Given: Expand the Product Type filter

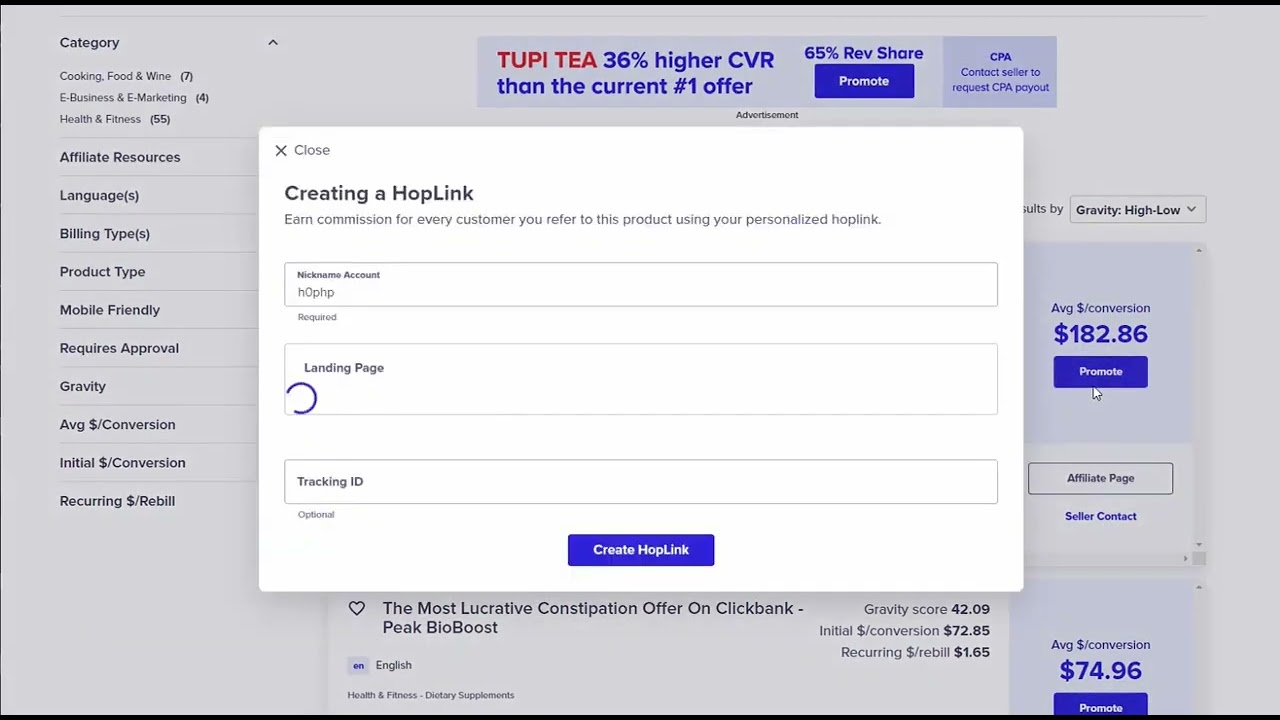Looking at the screenshot, I should pyautogui.click(x=102, y=272).
